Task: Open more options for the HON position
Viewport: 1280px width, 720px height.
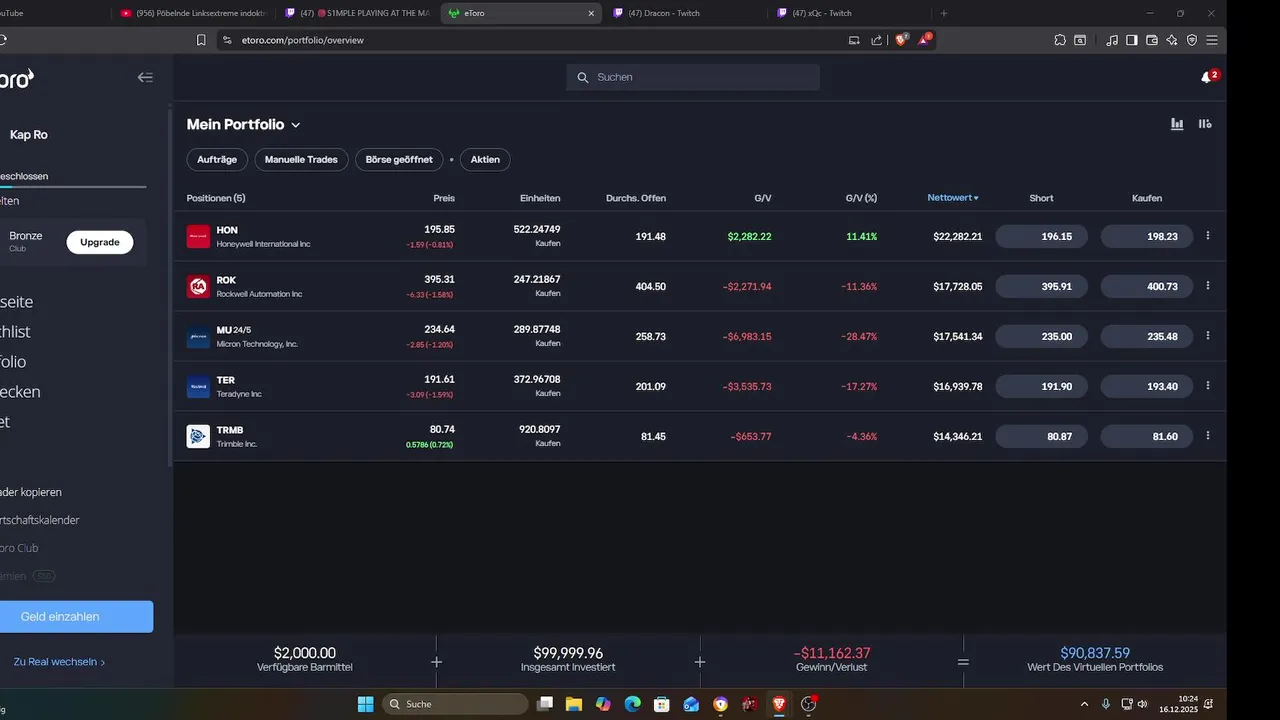Action: tap(1208, 236)
